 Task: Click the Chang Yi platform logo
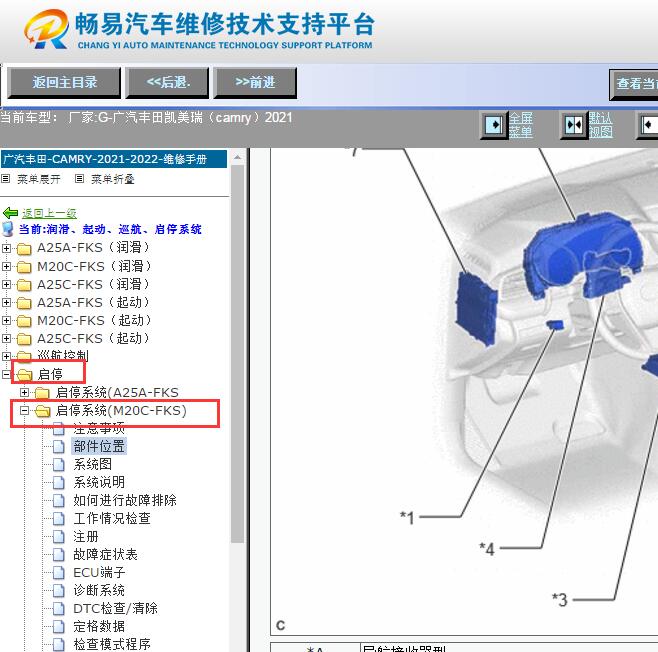click(x=47, y=30)
